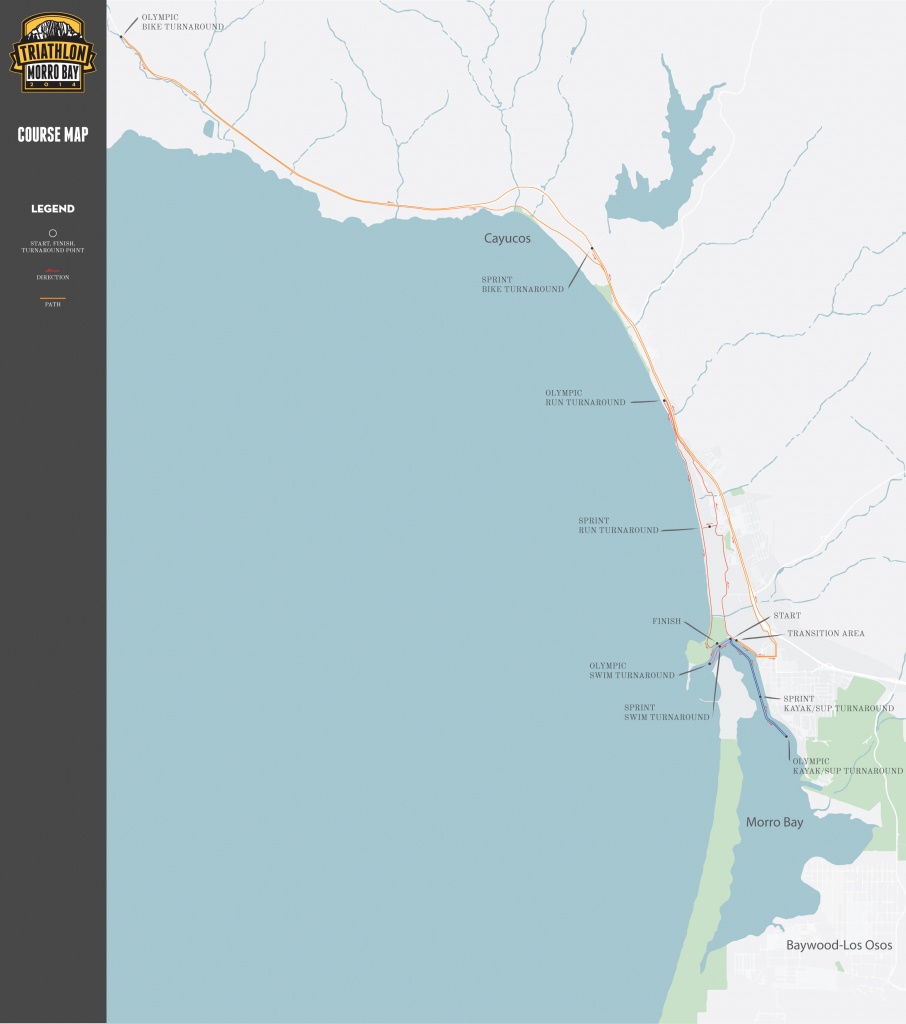Viewport: 906px width, 1024px height.
Task: Select the Legend heading in sidebar
Action: pos(52,209)
